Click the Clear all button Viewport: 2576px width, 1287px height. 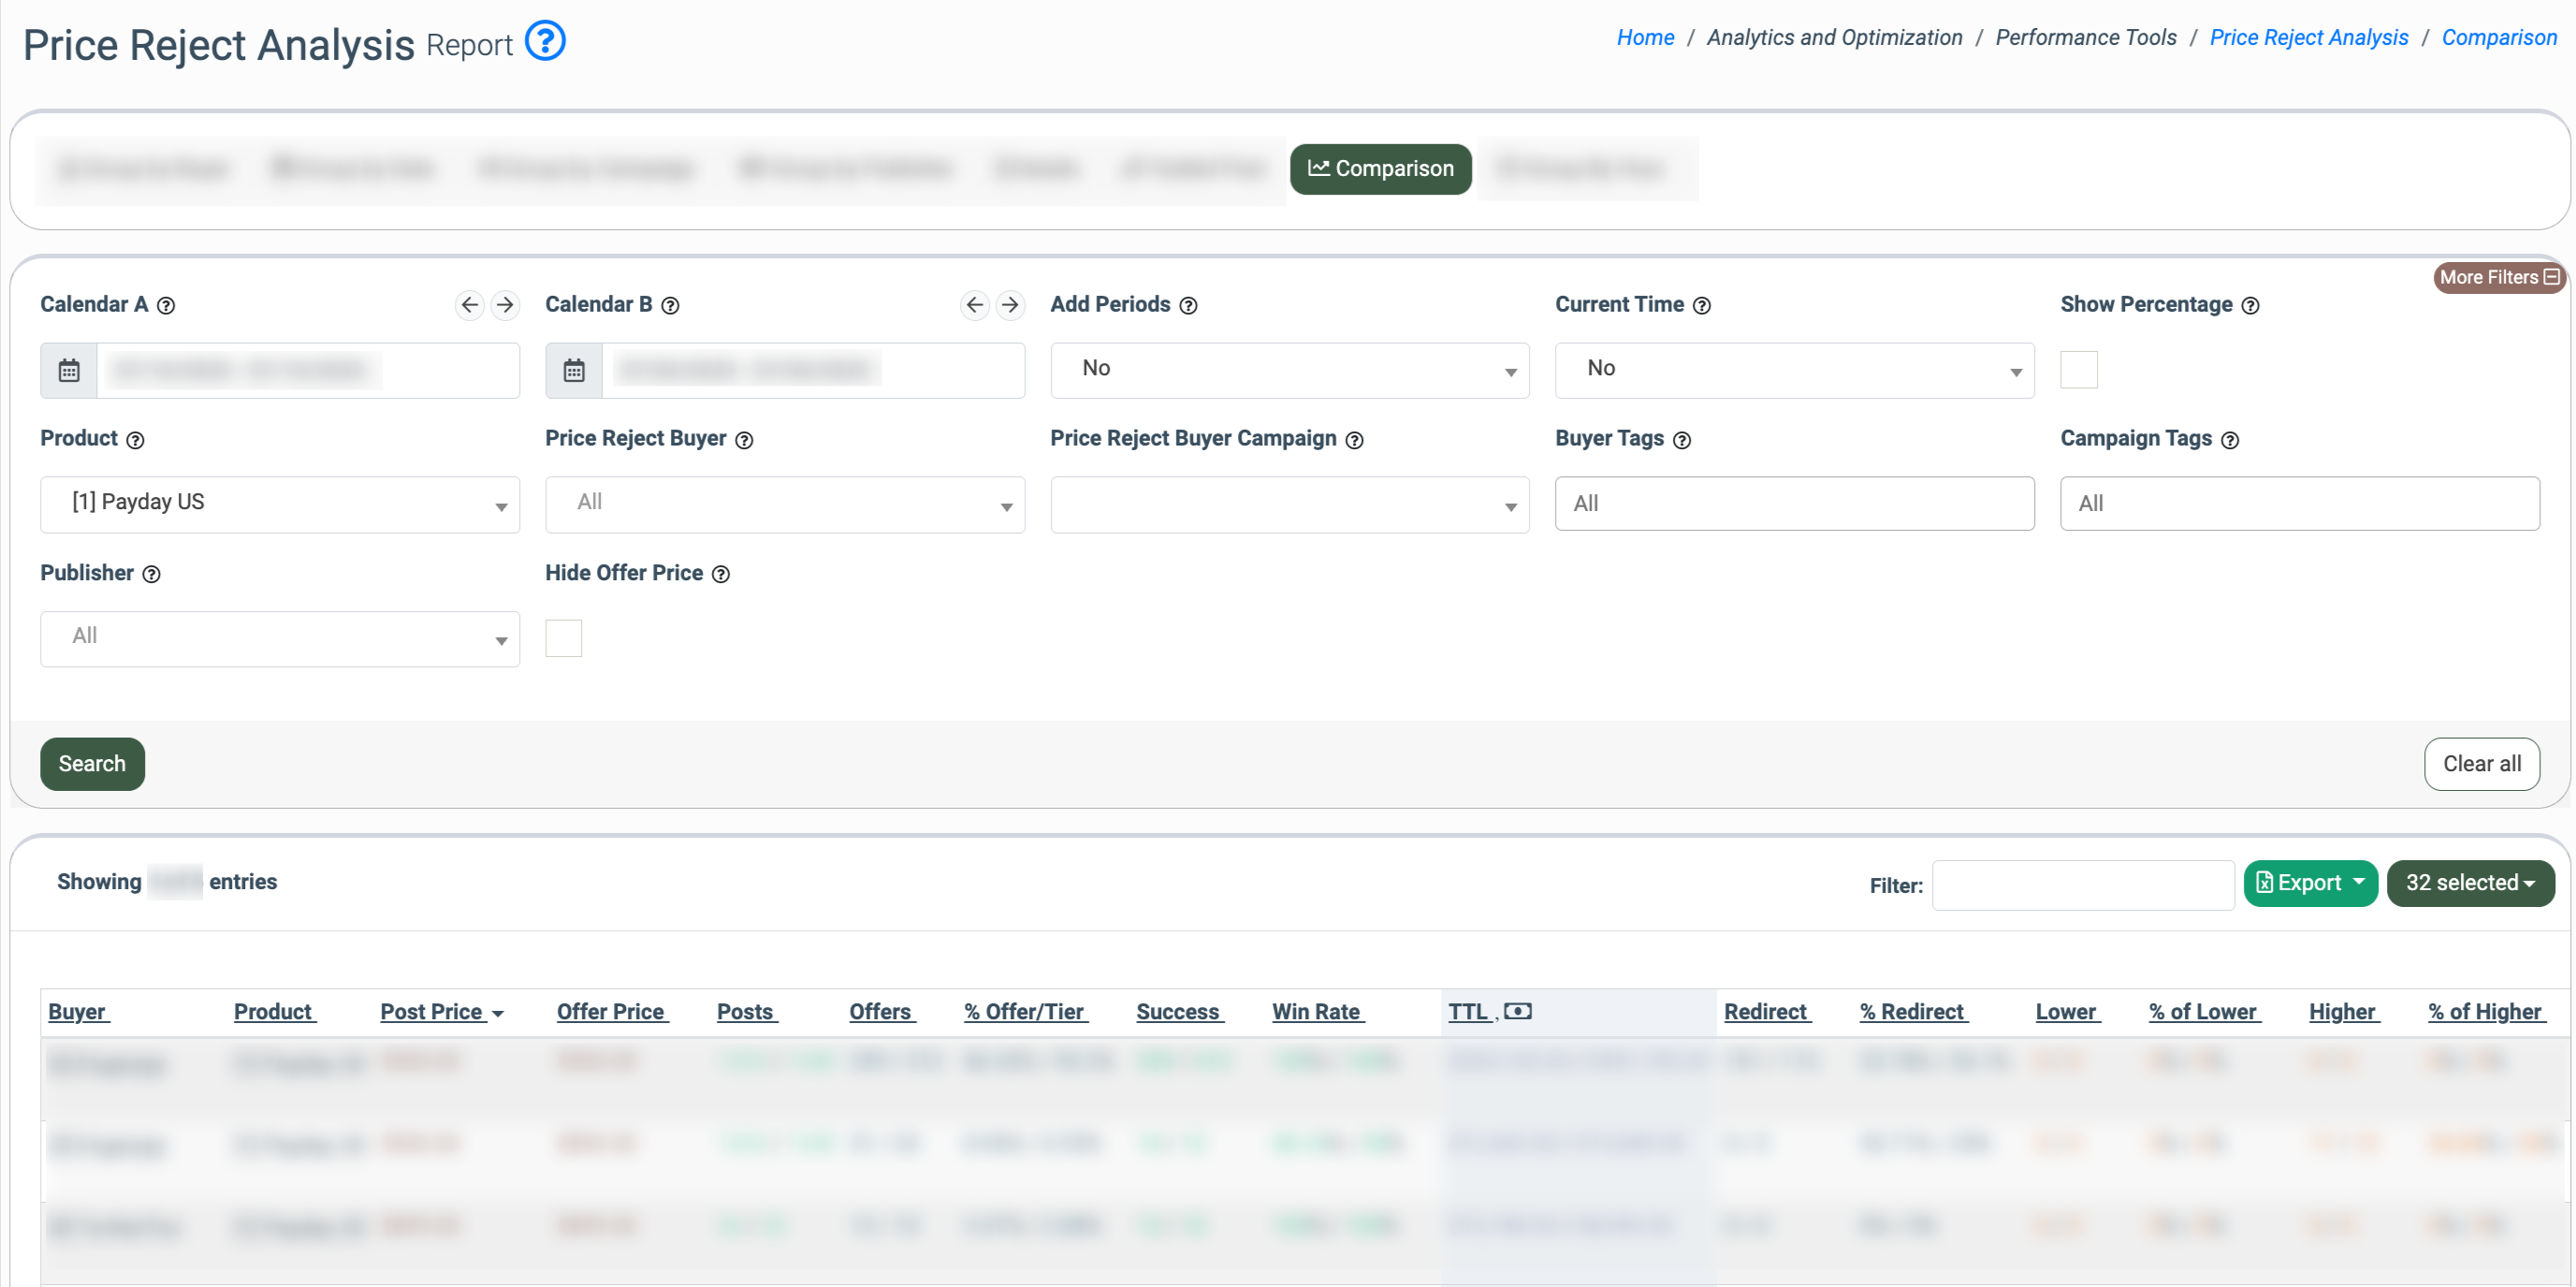(2481, 764)
